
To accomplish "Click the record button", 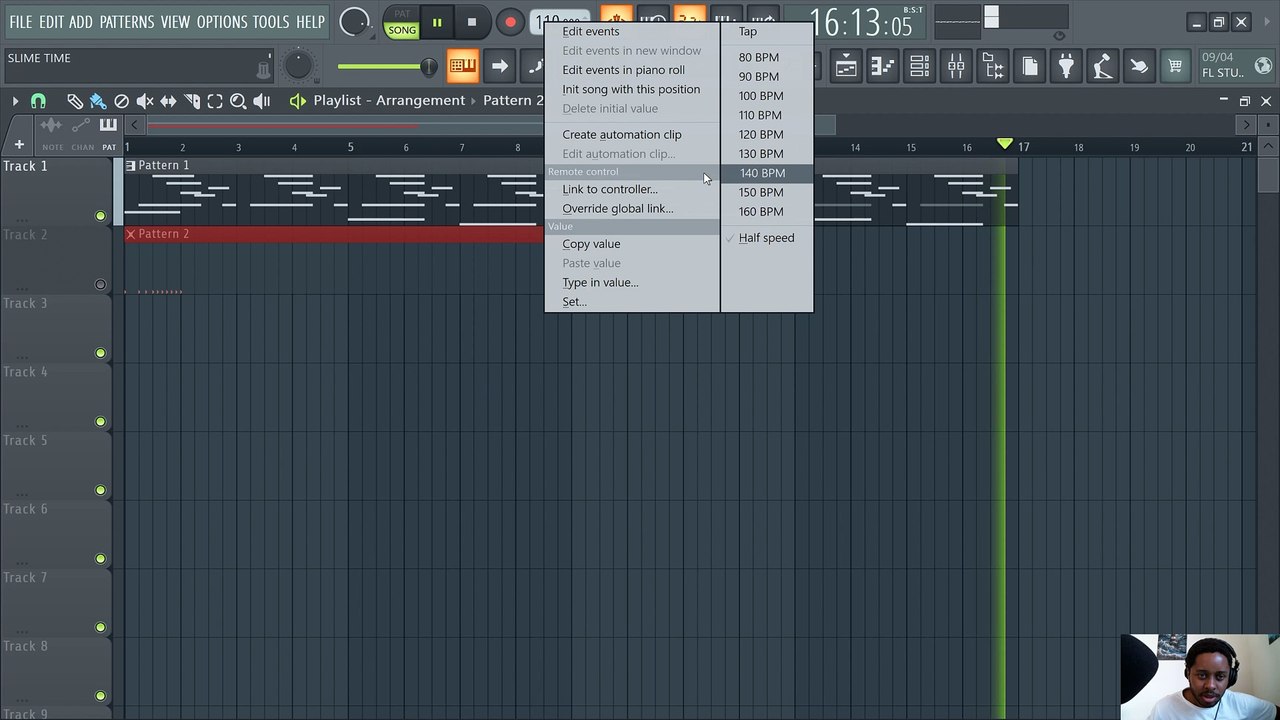I will click(510, 22).
